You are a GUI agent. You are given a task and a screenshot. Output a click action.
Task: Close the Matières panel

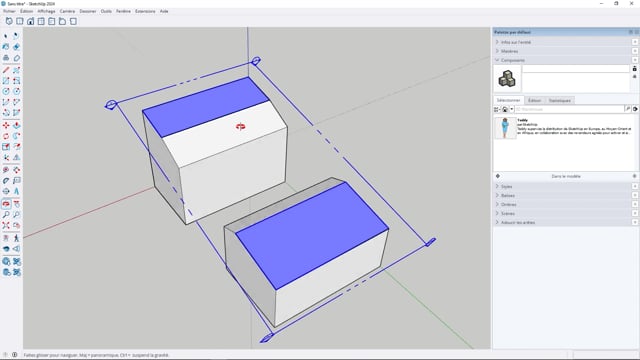tap(635, 51)
